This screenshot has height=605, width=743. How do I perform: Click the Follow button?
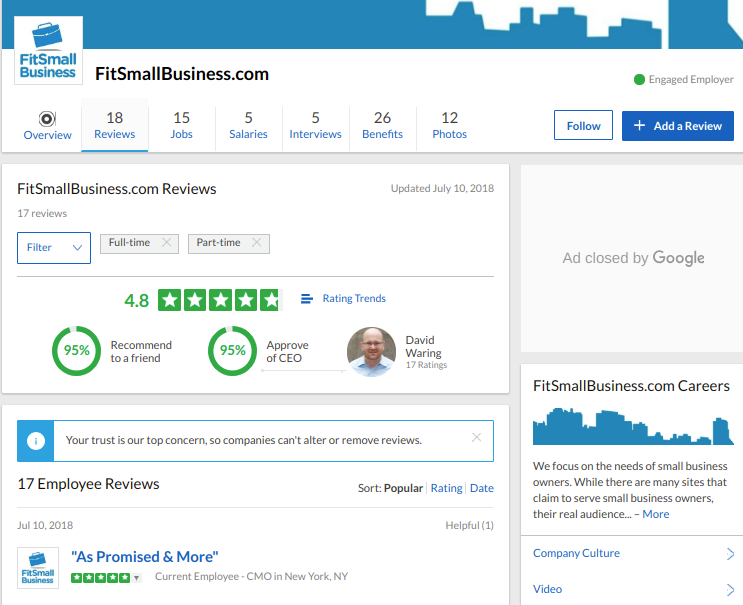pyautogui.click(x=583, y=126)
